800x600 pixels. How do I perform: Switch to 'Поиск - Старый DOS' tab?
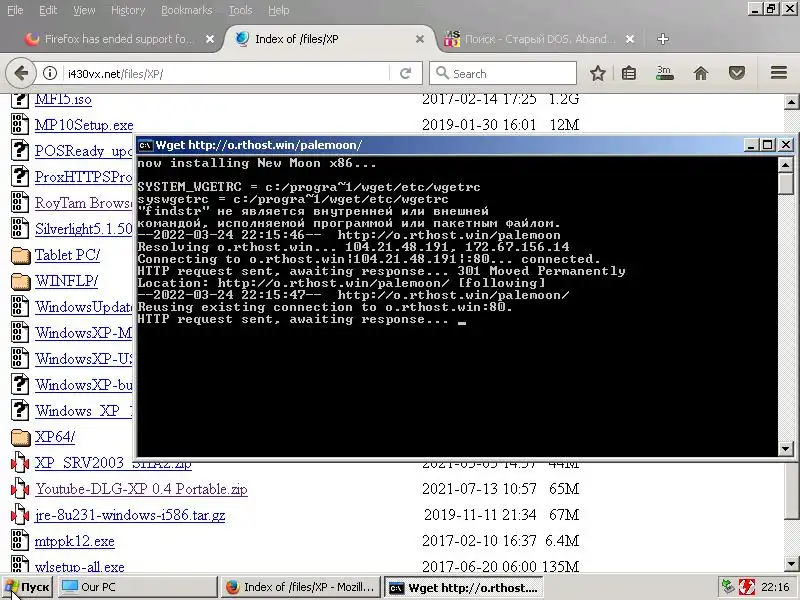click(540, 39)
